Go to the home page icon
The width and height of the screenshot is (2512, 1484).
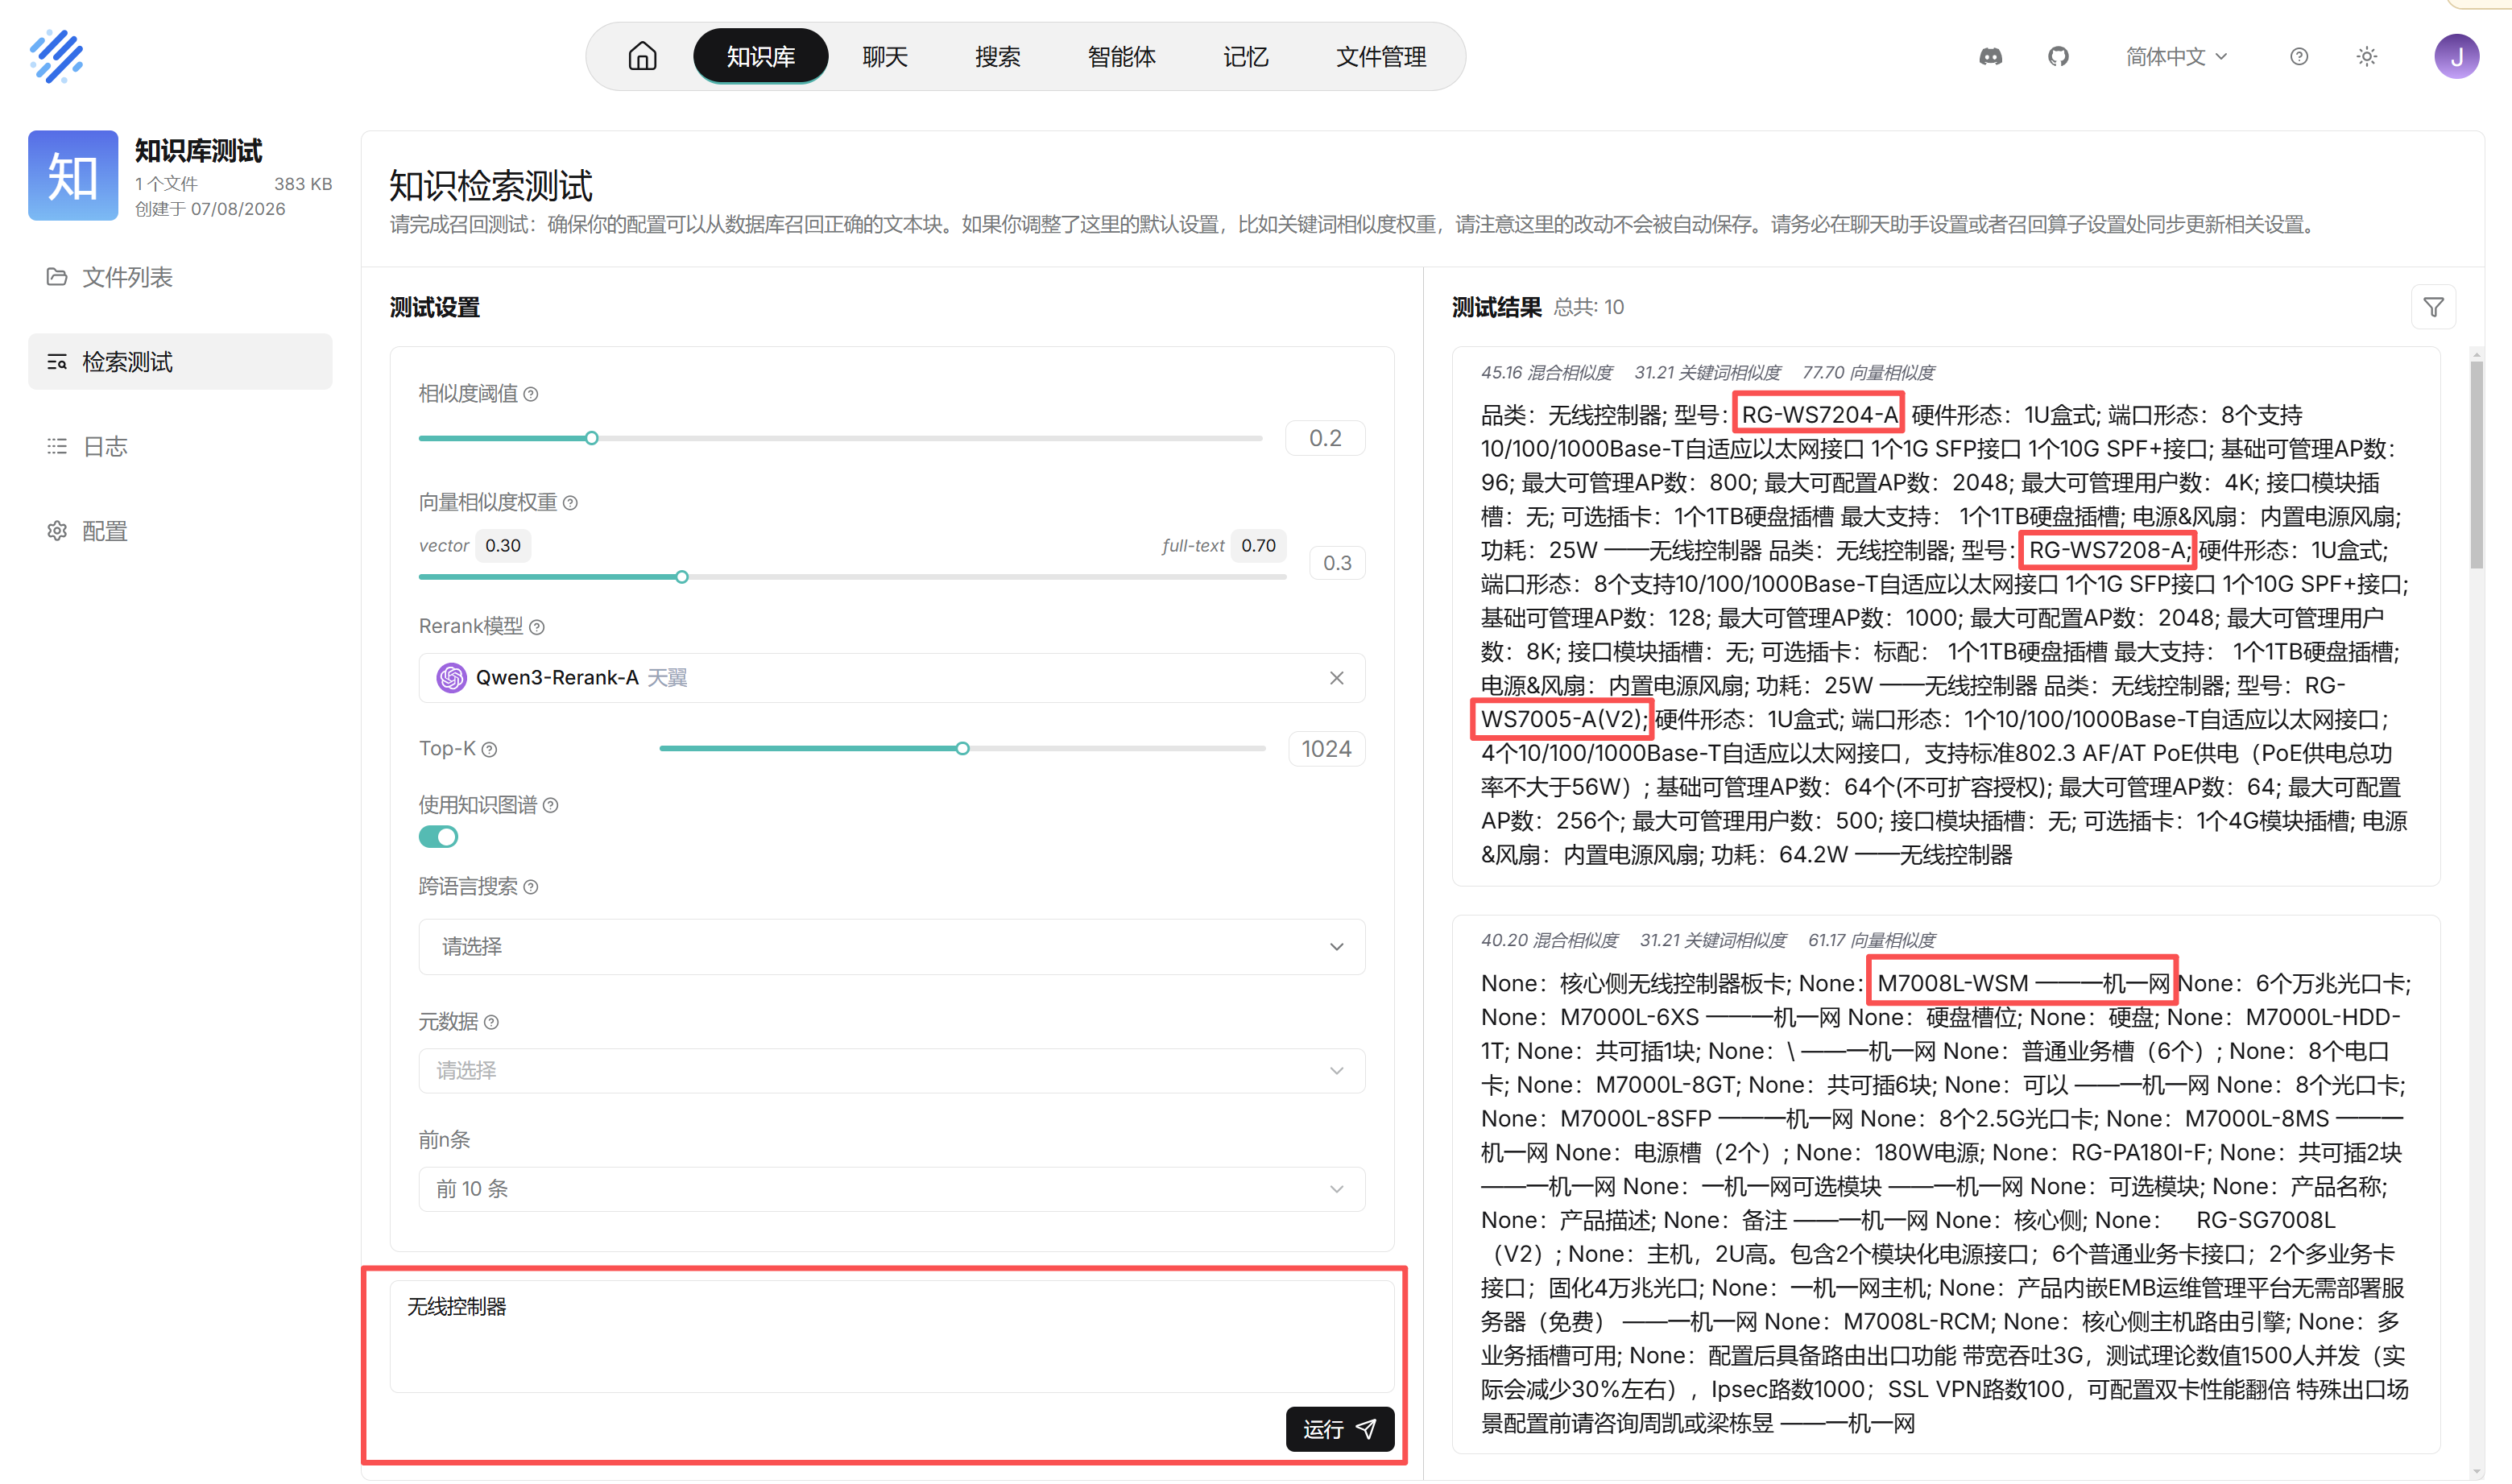pos(642,56)
